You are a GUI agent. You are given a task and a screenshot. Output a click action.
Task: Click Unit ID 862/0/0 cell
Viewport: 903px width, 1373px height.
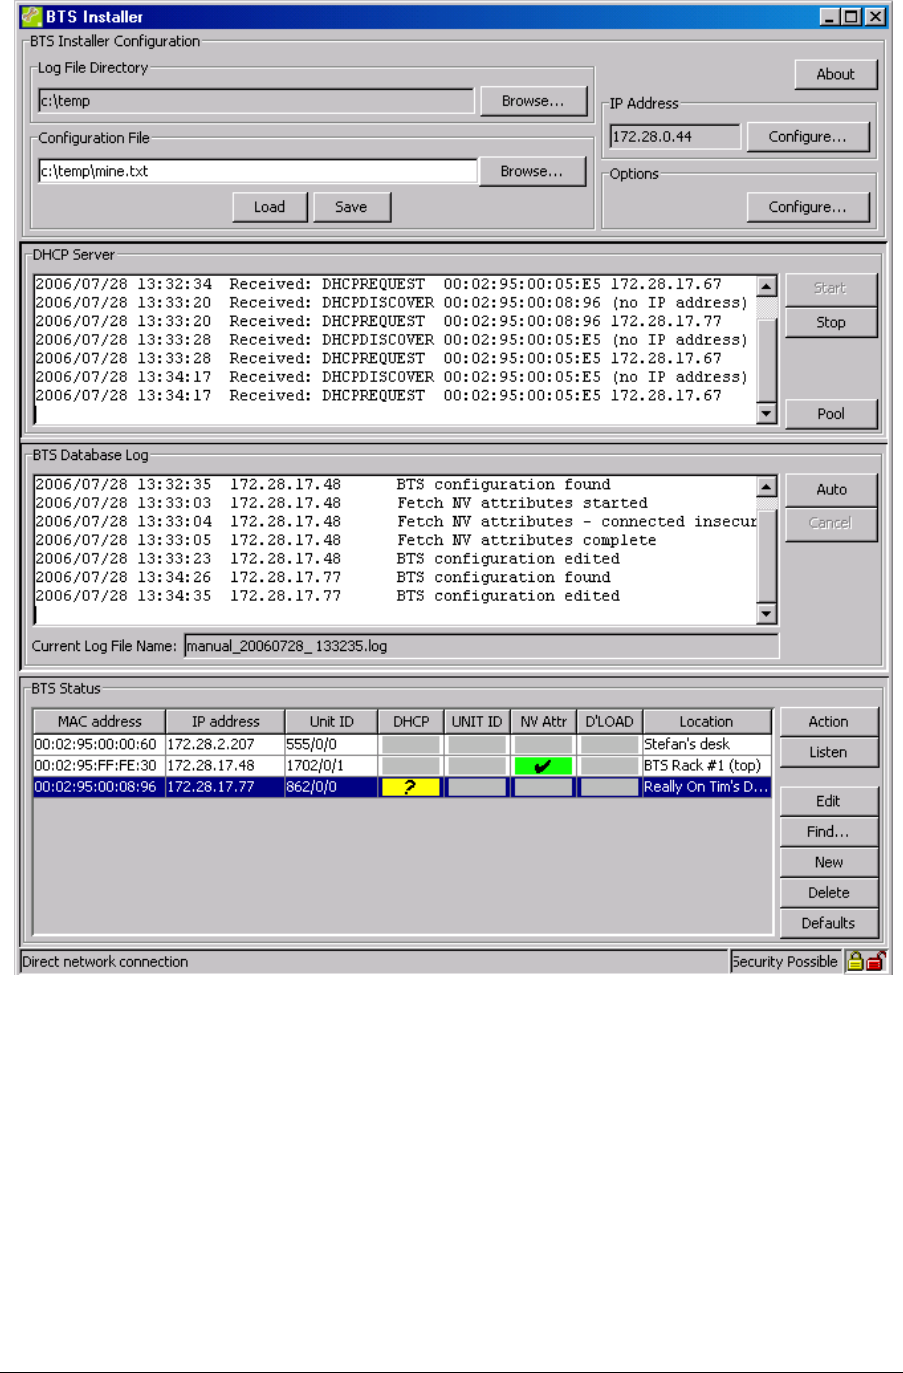coord(331,787)
